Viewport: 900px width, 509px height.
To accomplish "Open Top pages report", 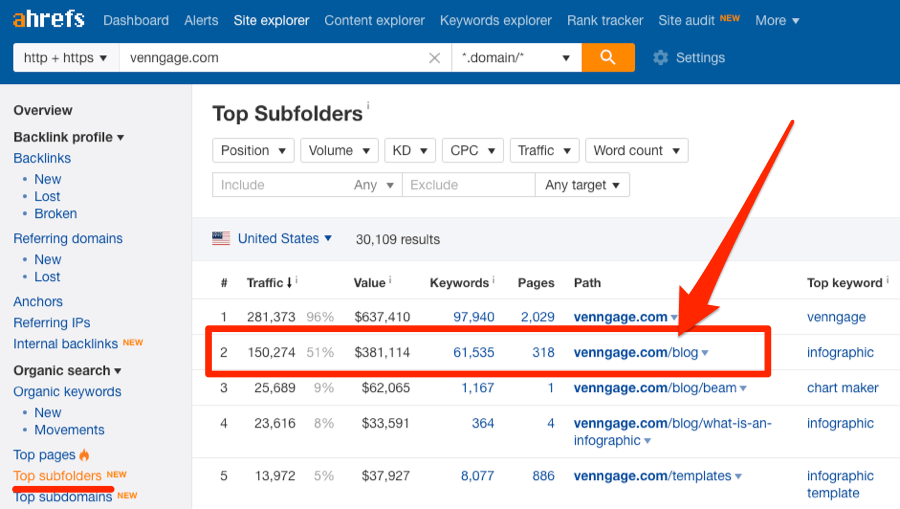I will (44, 454).
